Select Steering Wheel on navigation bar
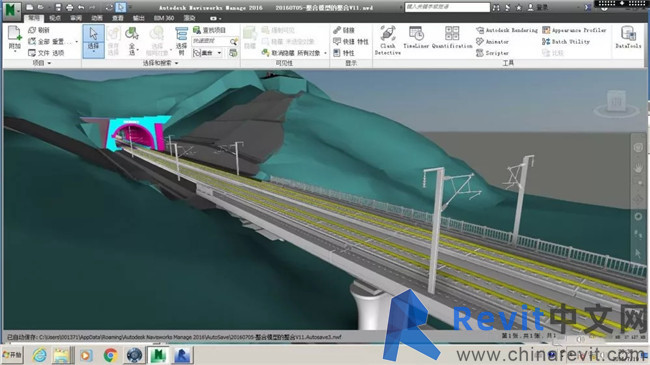Viewport: 650px width, 365px height. tap(638, 147)
